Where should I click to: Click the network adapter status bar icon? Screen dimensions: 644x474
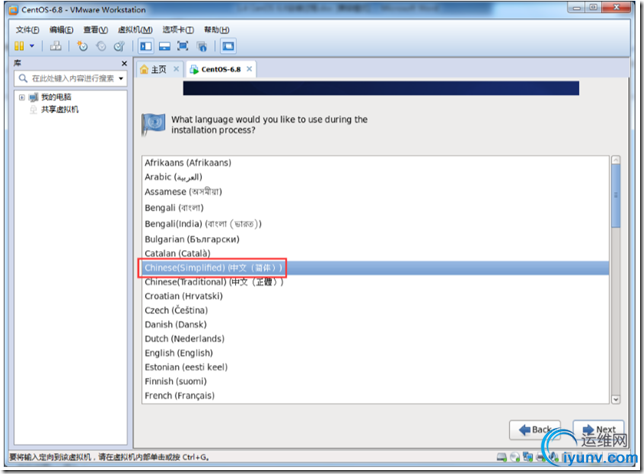click(x=528, y=457)
